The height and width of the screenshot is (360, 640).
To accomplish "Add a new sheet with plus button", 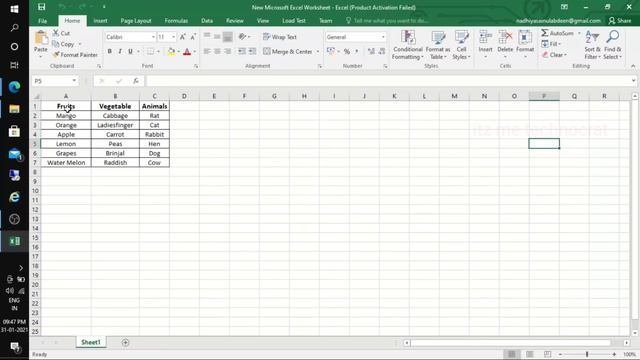I will click(125, 342).
